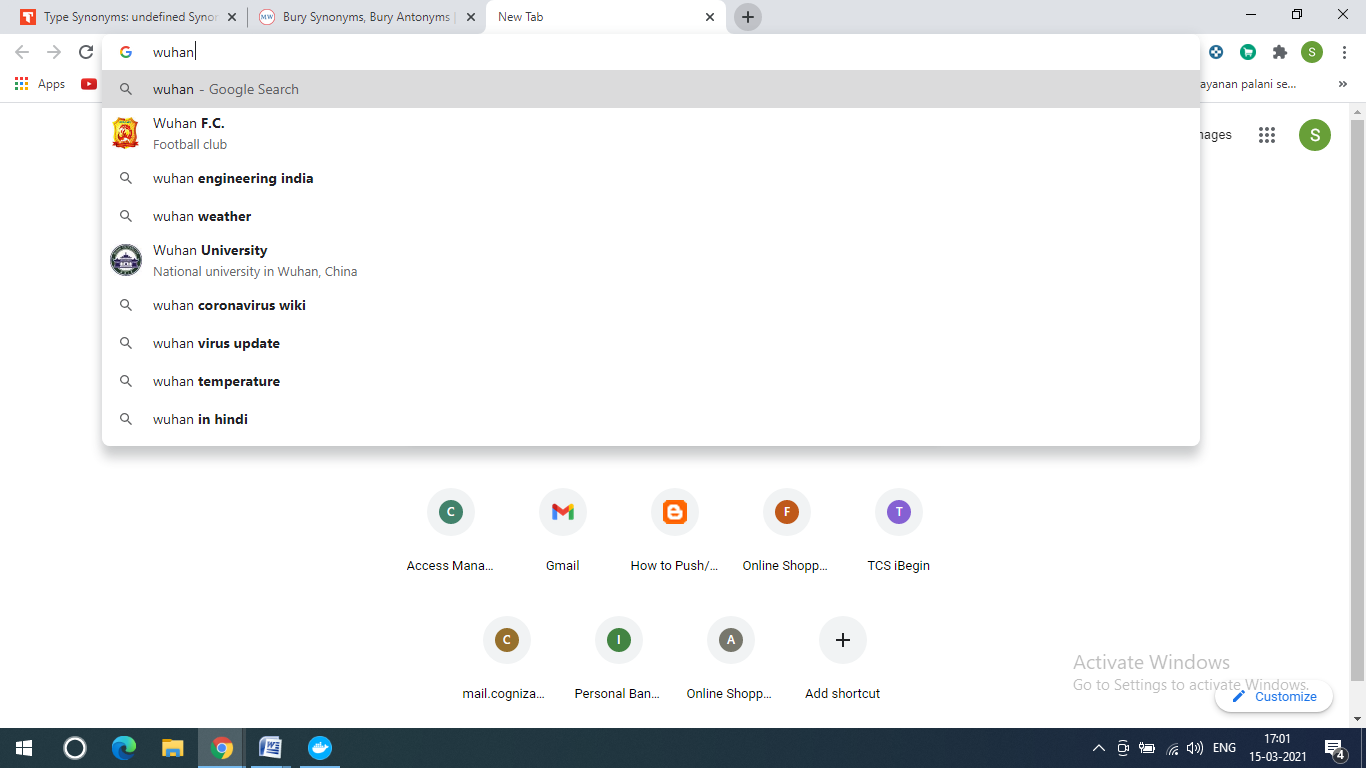Close the Bury Synonyms tab
The image size is (1366, 768).
(x=471, y=17)
